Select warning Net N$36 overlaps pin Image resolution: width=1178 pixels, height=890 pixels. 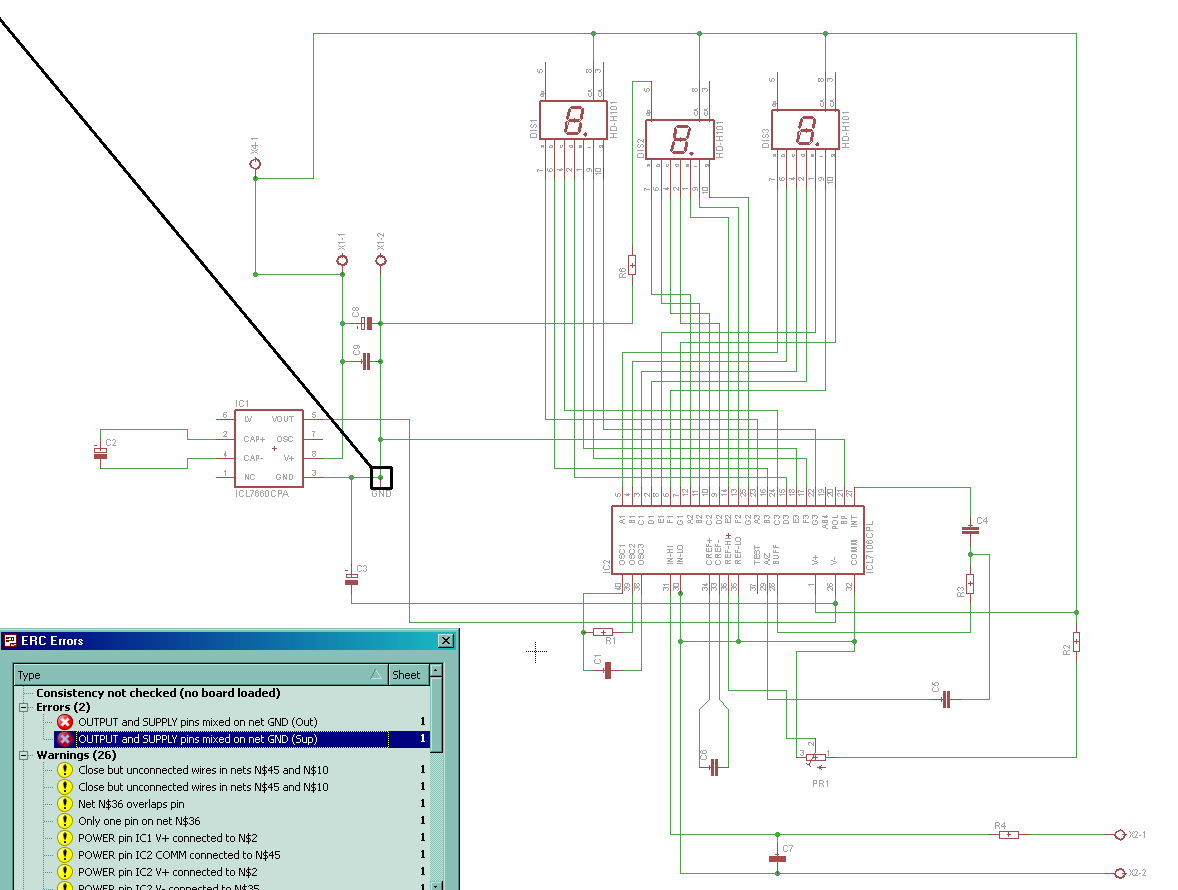pos(131,804)
